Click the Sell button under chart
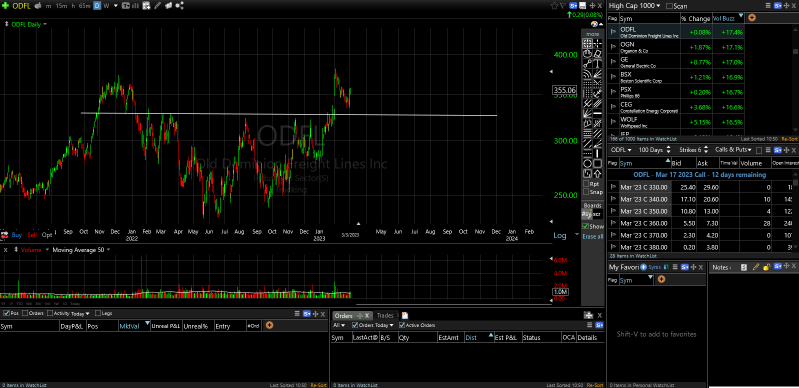 click(x=32, y=235)
